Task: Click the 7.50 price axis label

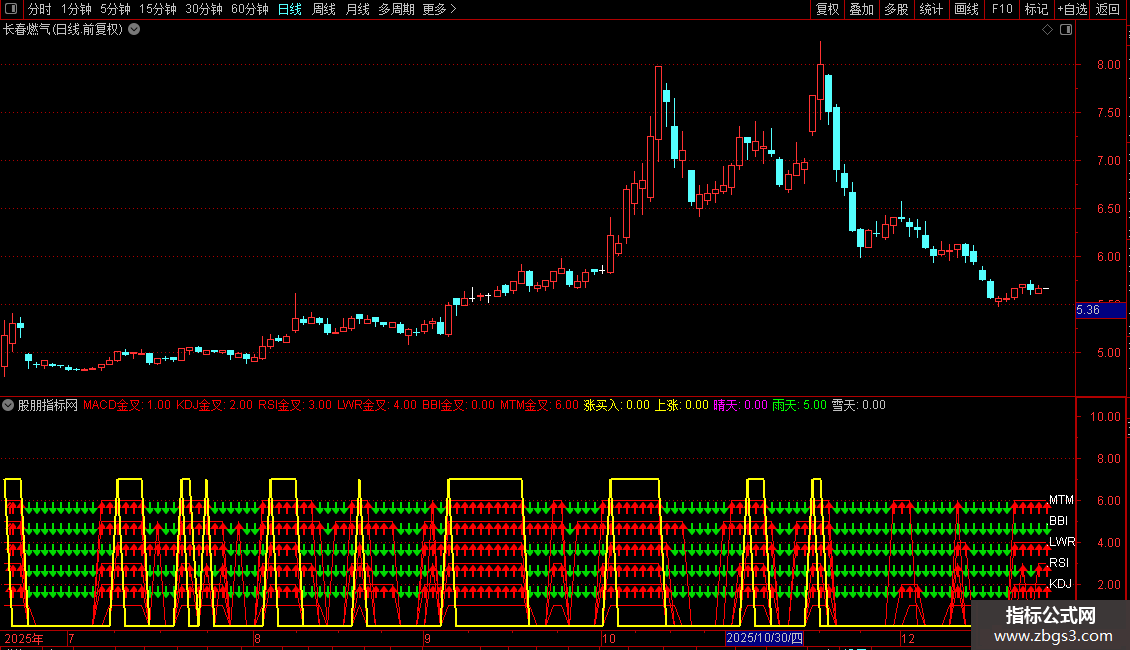Action: pyautogui.click(x=1108, y=113)
